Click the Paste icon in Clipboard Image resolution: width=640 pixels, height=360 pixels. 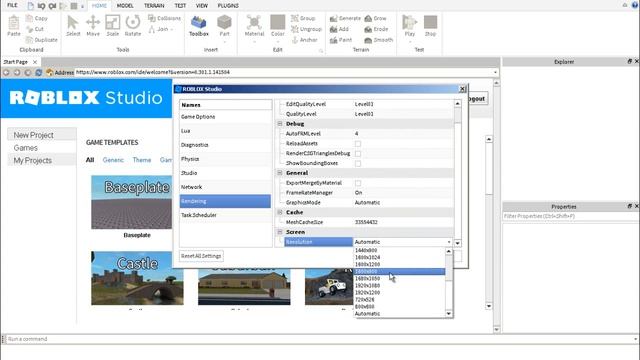coord(14,25)
